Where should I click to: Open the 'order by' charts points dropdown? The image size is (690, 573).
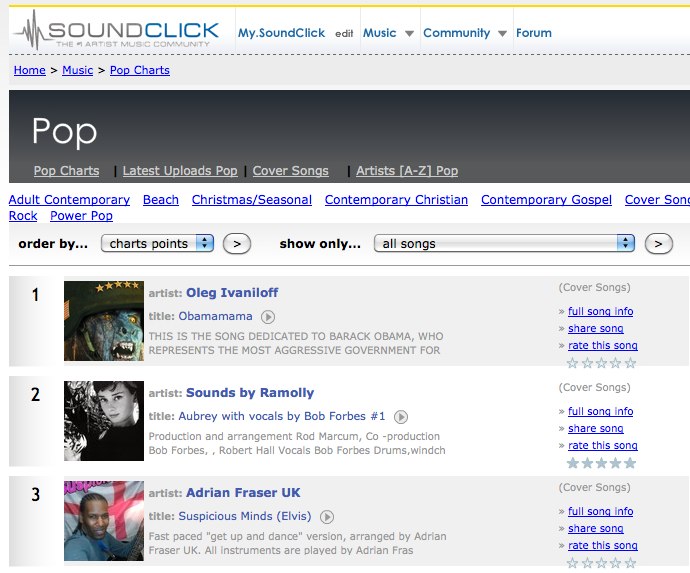coord(157,243)
